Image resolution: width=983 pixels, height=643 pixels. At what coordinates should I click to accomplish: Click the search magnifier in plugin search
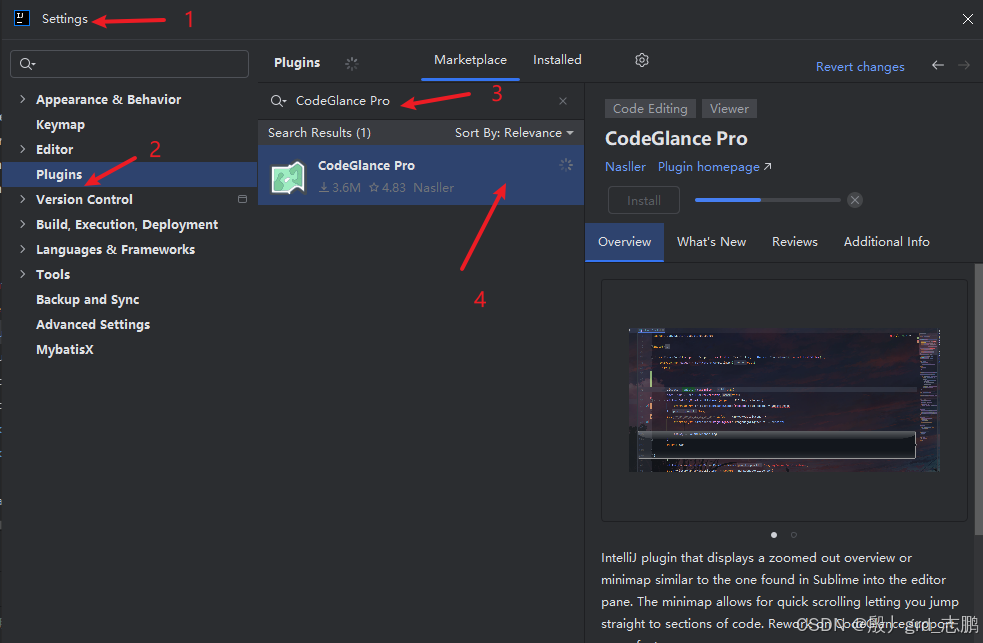coord(278,101)
